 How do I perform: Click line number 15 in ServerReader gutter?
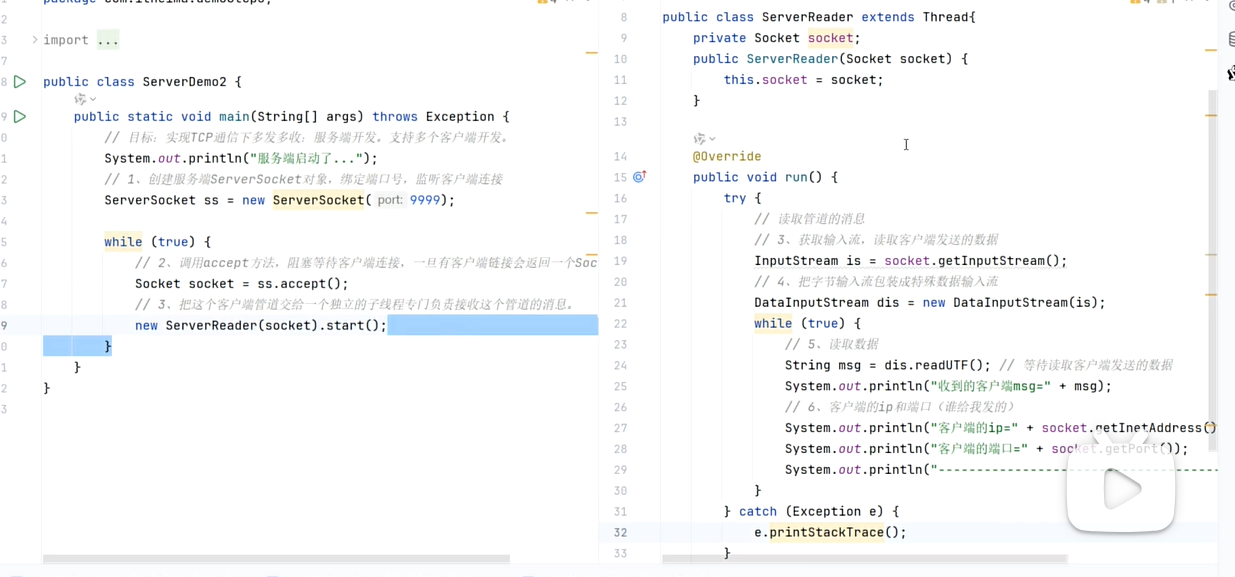pyautogui.click(x=620, y=177)
